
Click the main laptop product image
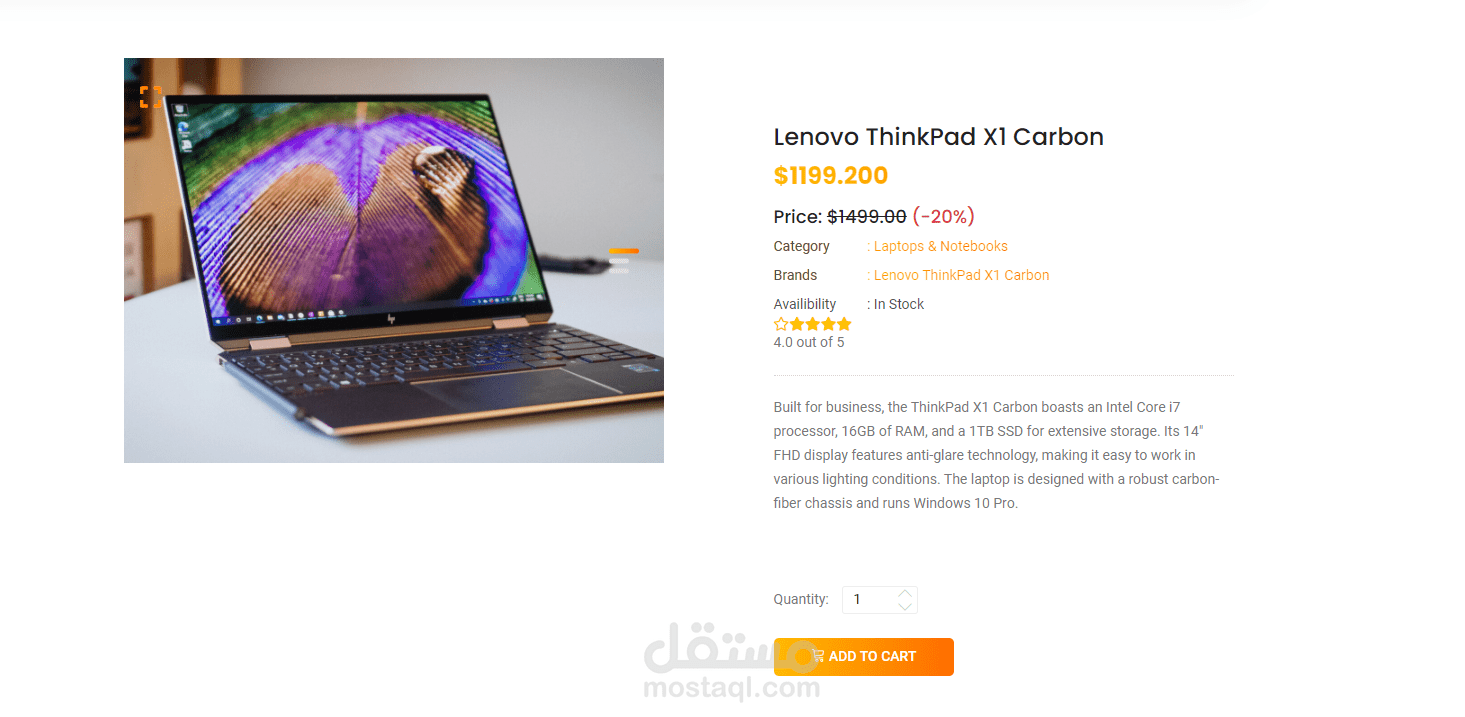point(394,260)
